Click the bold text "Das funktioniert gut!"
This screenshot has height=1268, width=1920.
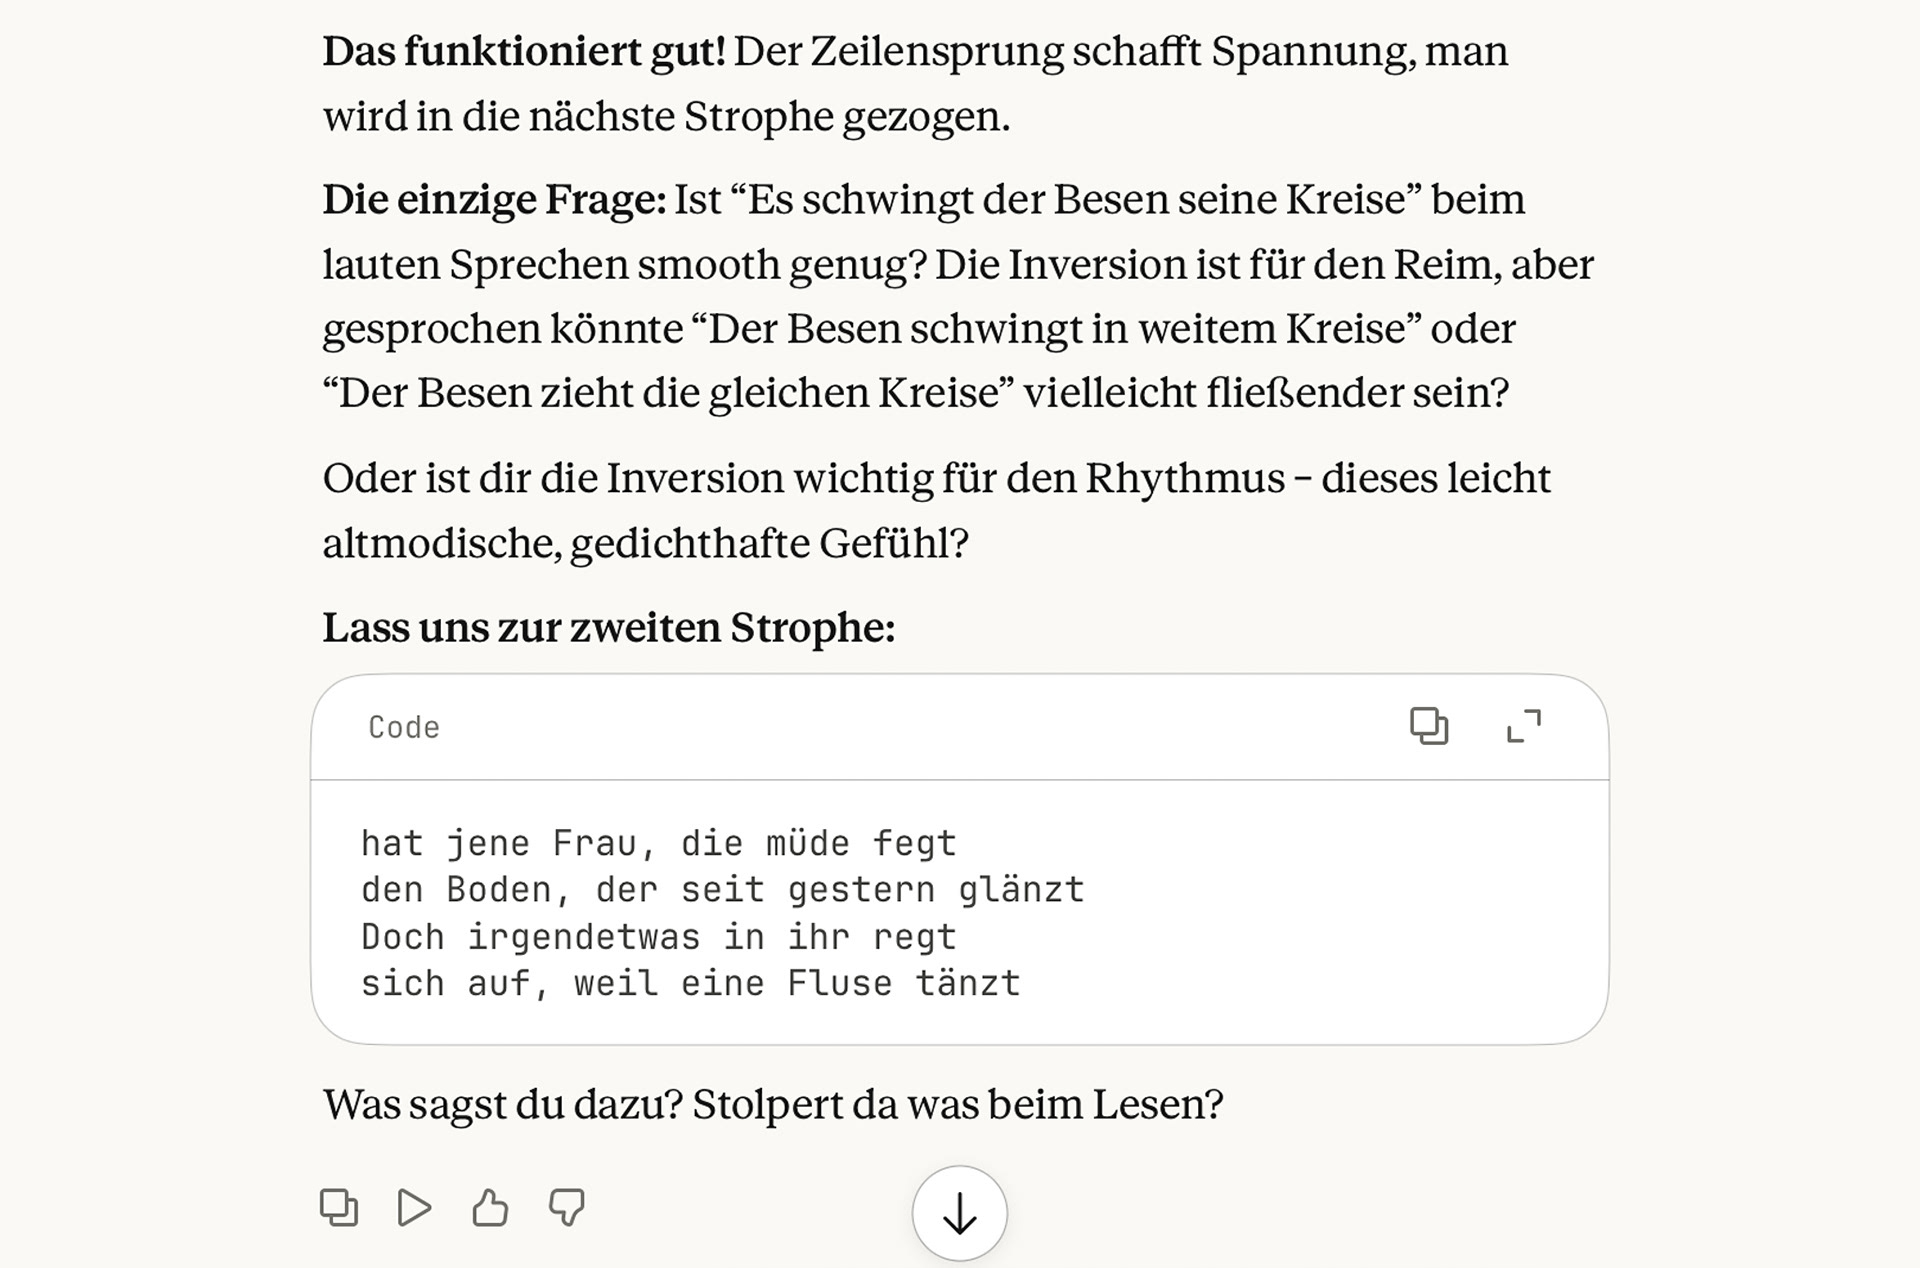tap(523, 51)
